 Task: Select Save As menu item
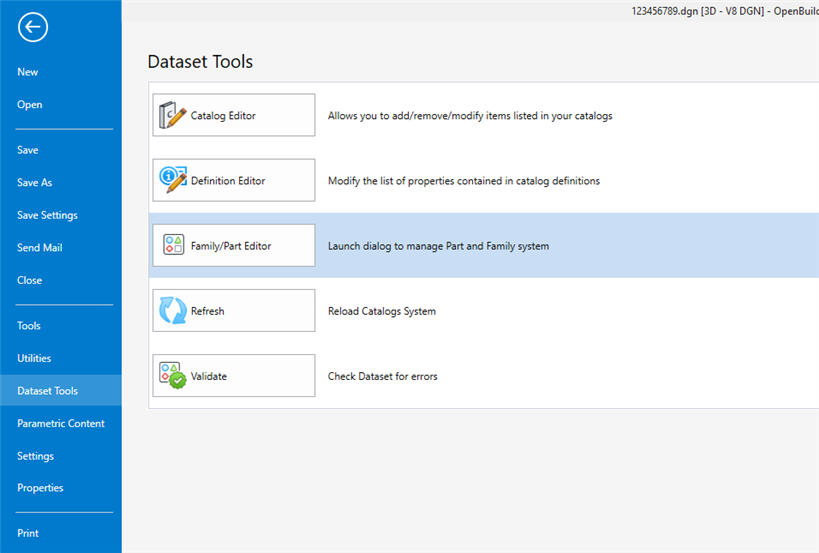[x=34, y=183]
